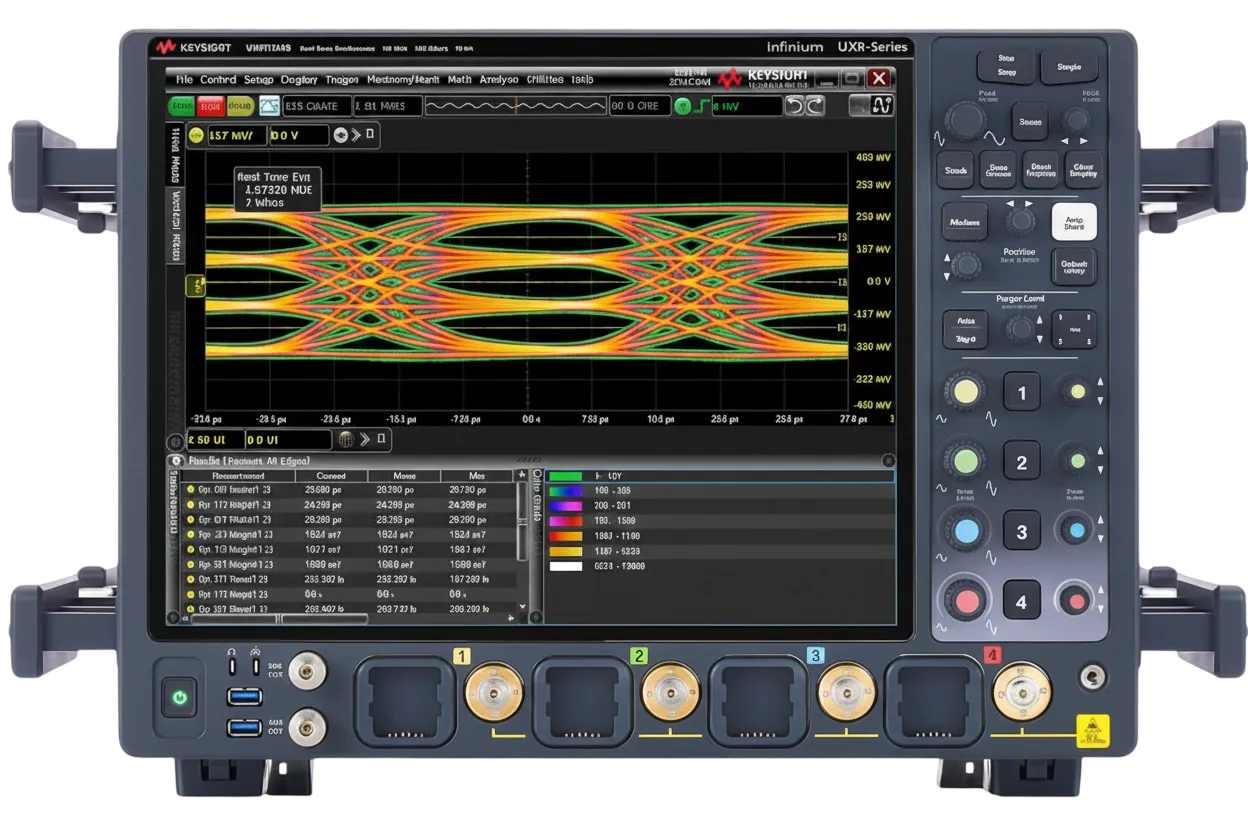Click the channel 1 vertical scale field
Screen dimensions: 1248x832
[237, 135]
